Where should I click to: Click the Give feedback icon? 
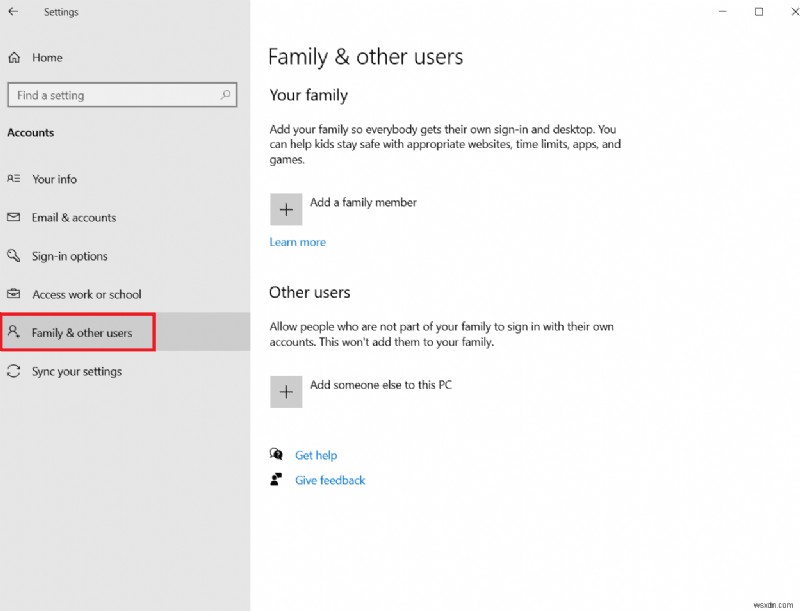coord(276,480)
